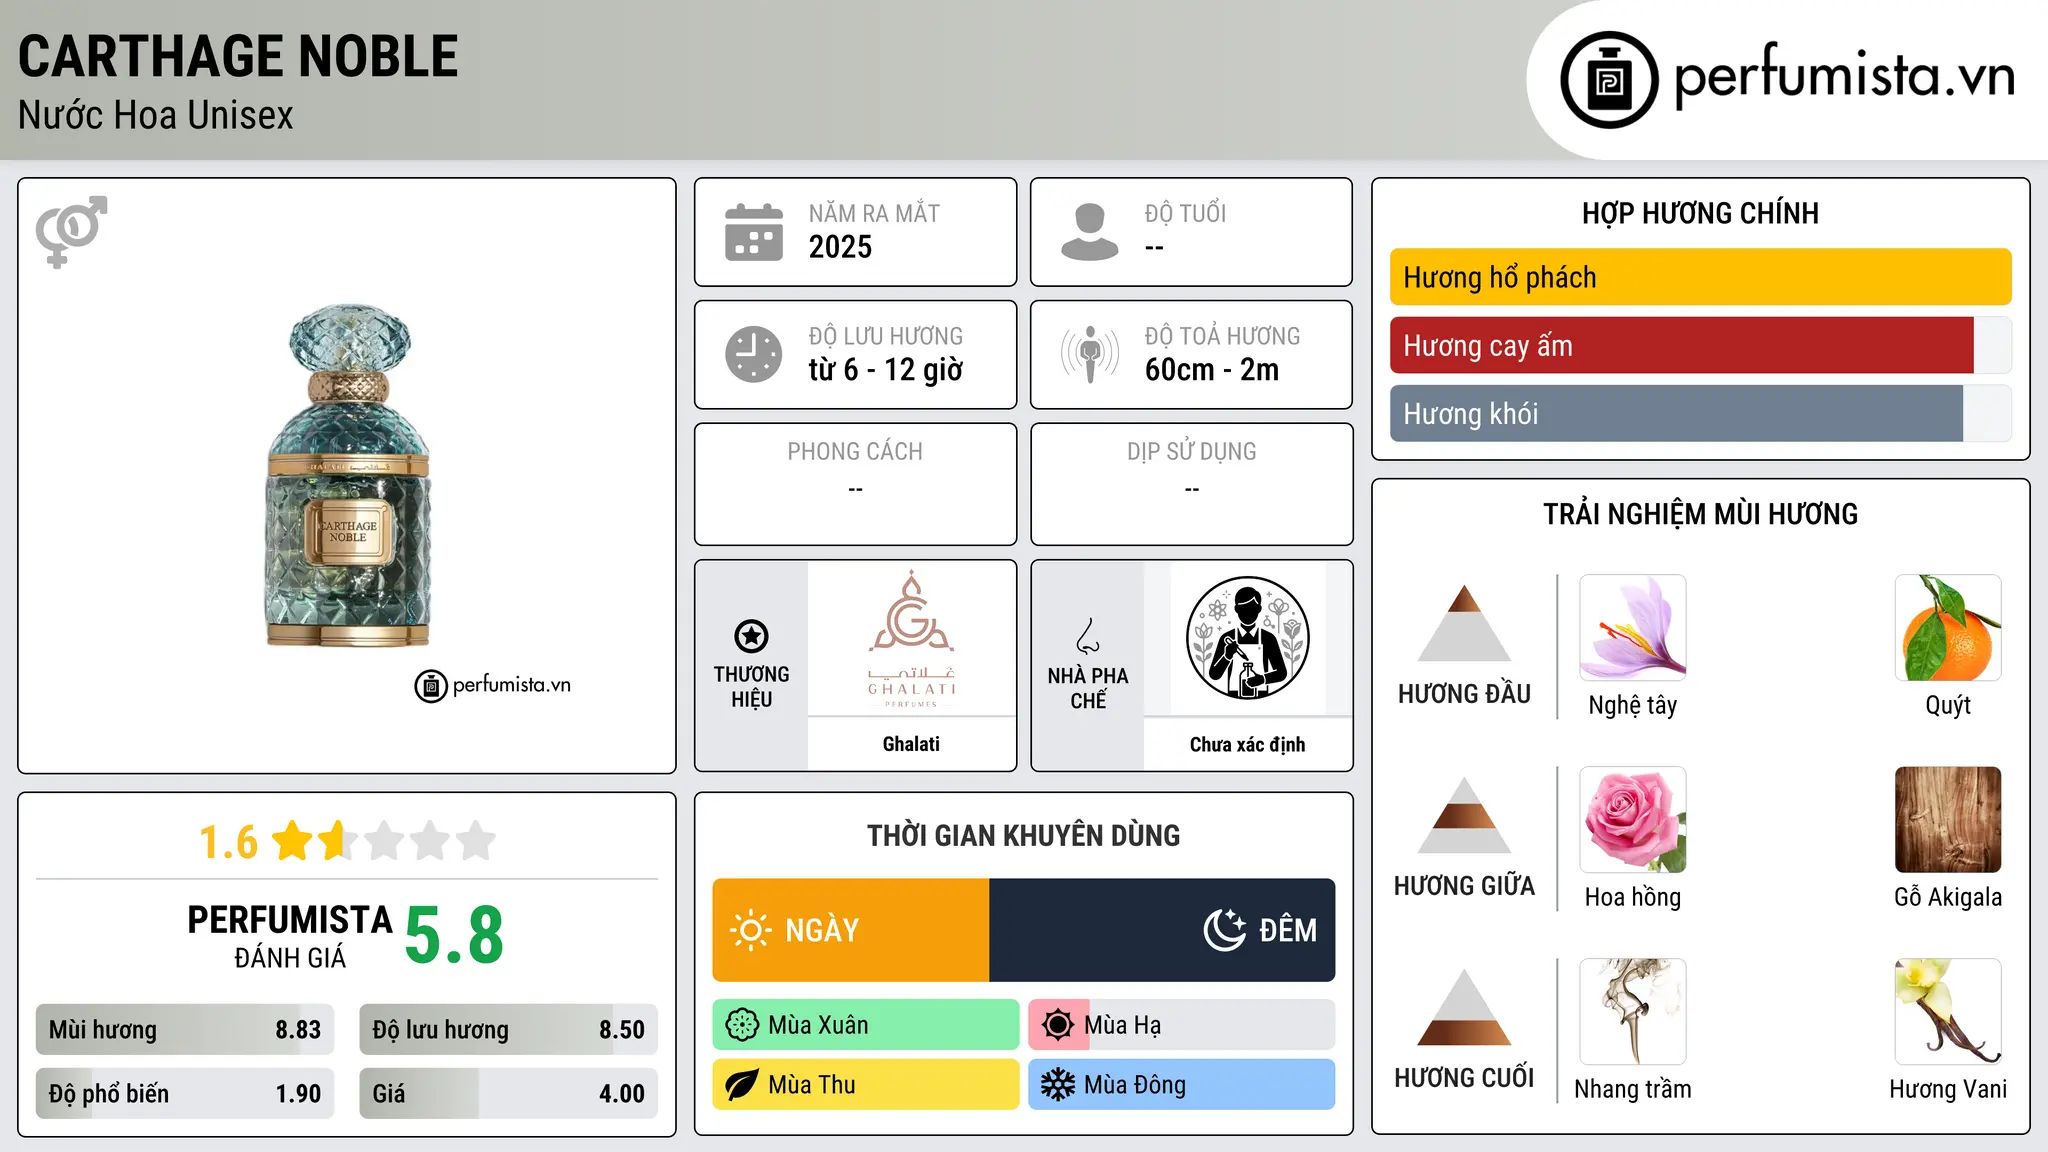The height and width of the screenshot is (1152, 2048).
Task: Click the blue-gray Hương khói accord bar
Action: [1701, 413]
